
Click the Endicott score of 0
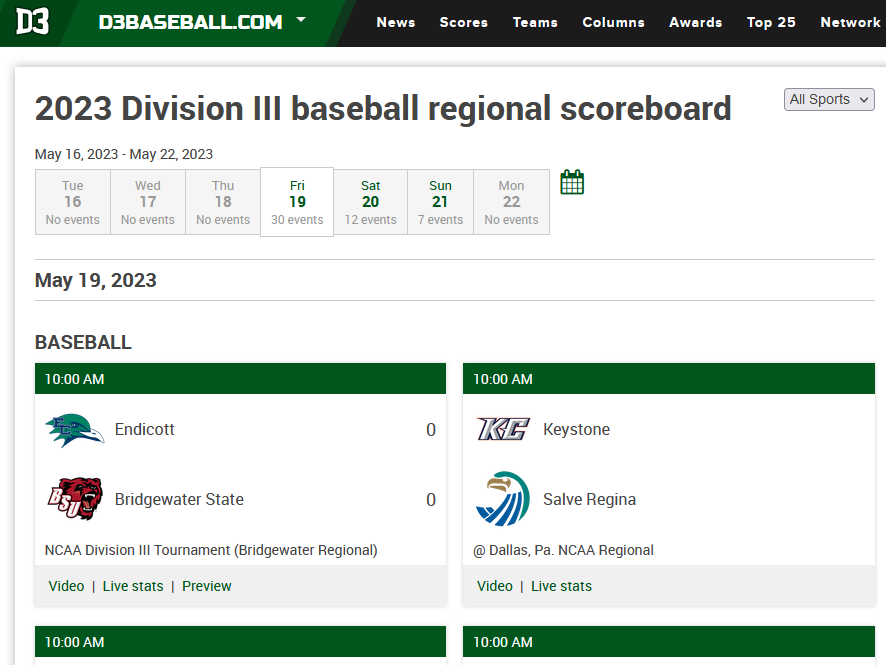coord(431,430)
